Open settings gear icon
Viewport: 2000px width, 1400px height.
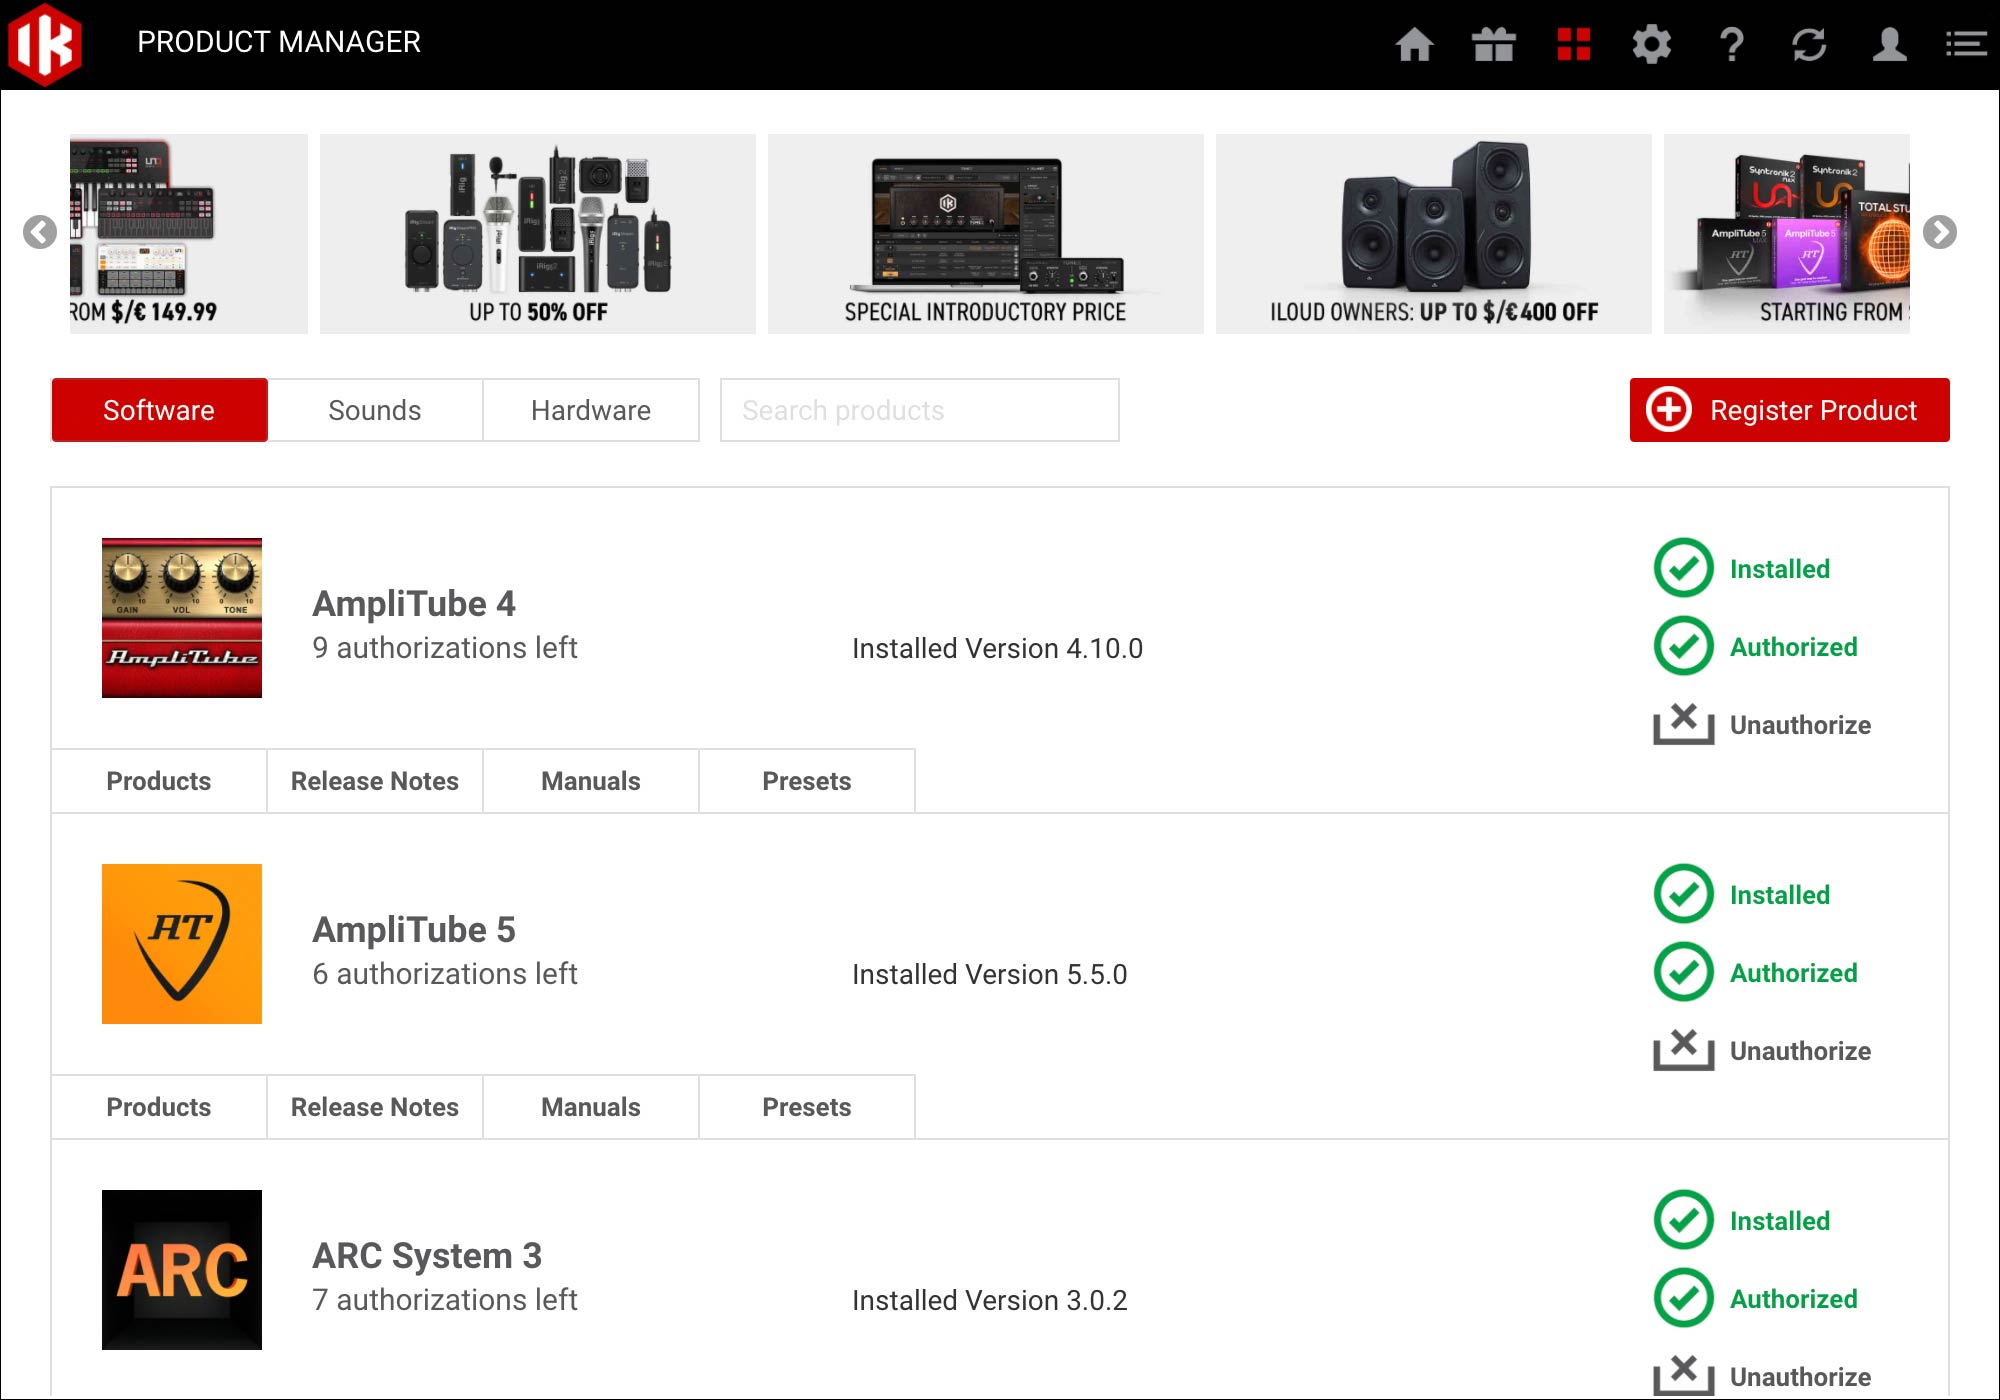(x=1651, y=45)
